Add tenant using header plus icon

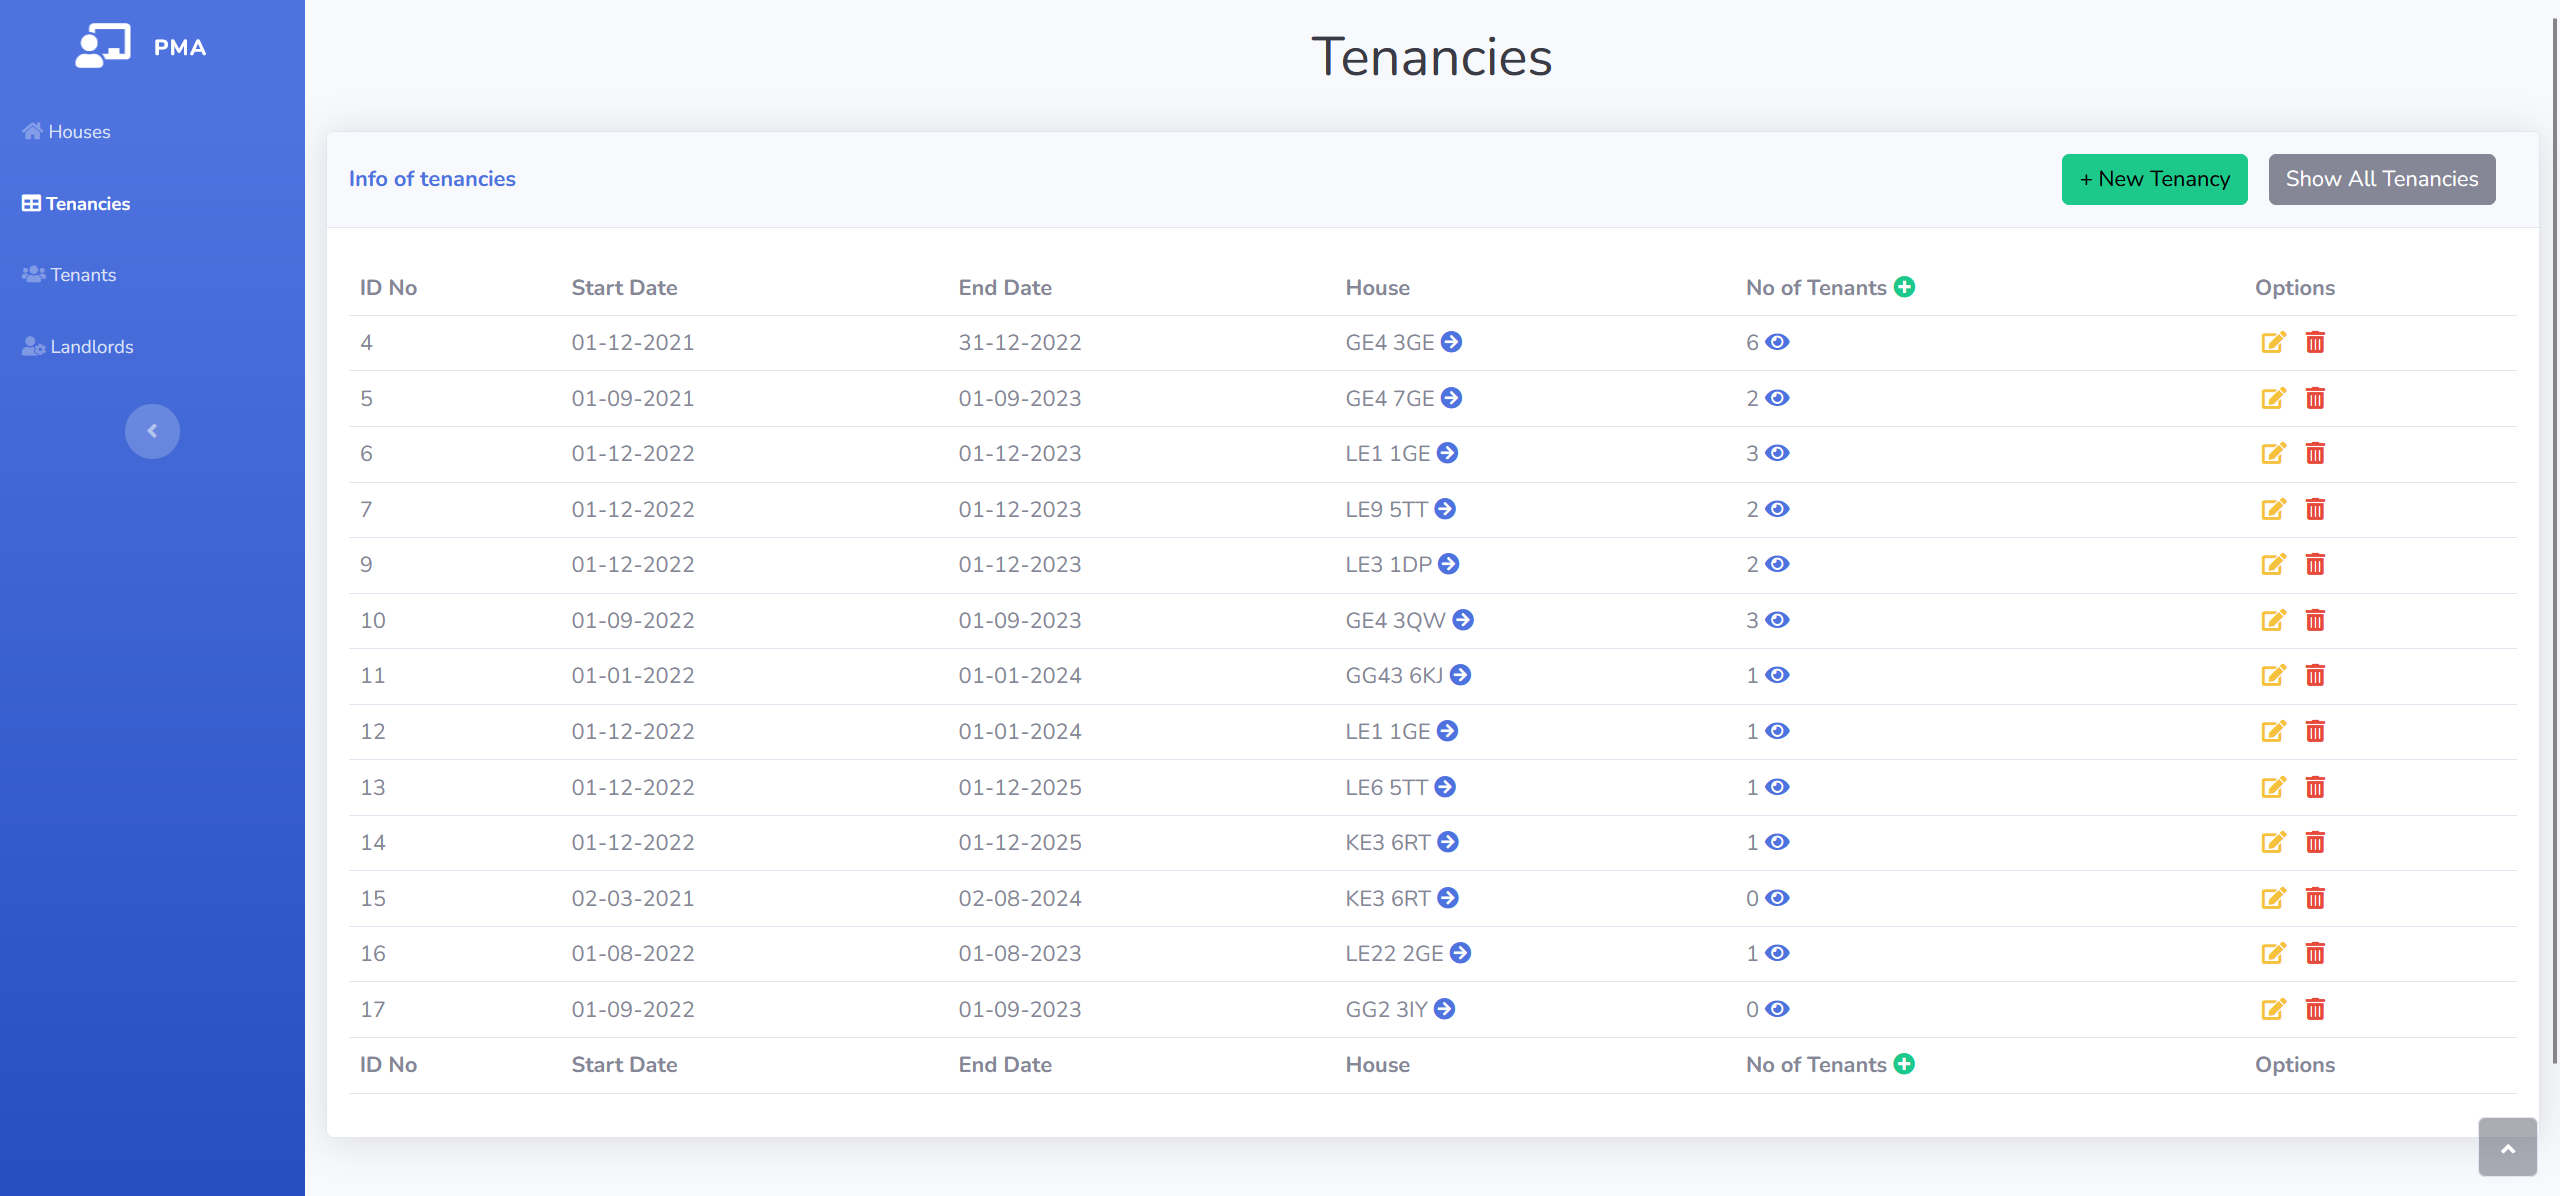tap(1905, 287)
